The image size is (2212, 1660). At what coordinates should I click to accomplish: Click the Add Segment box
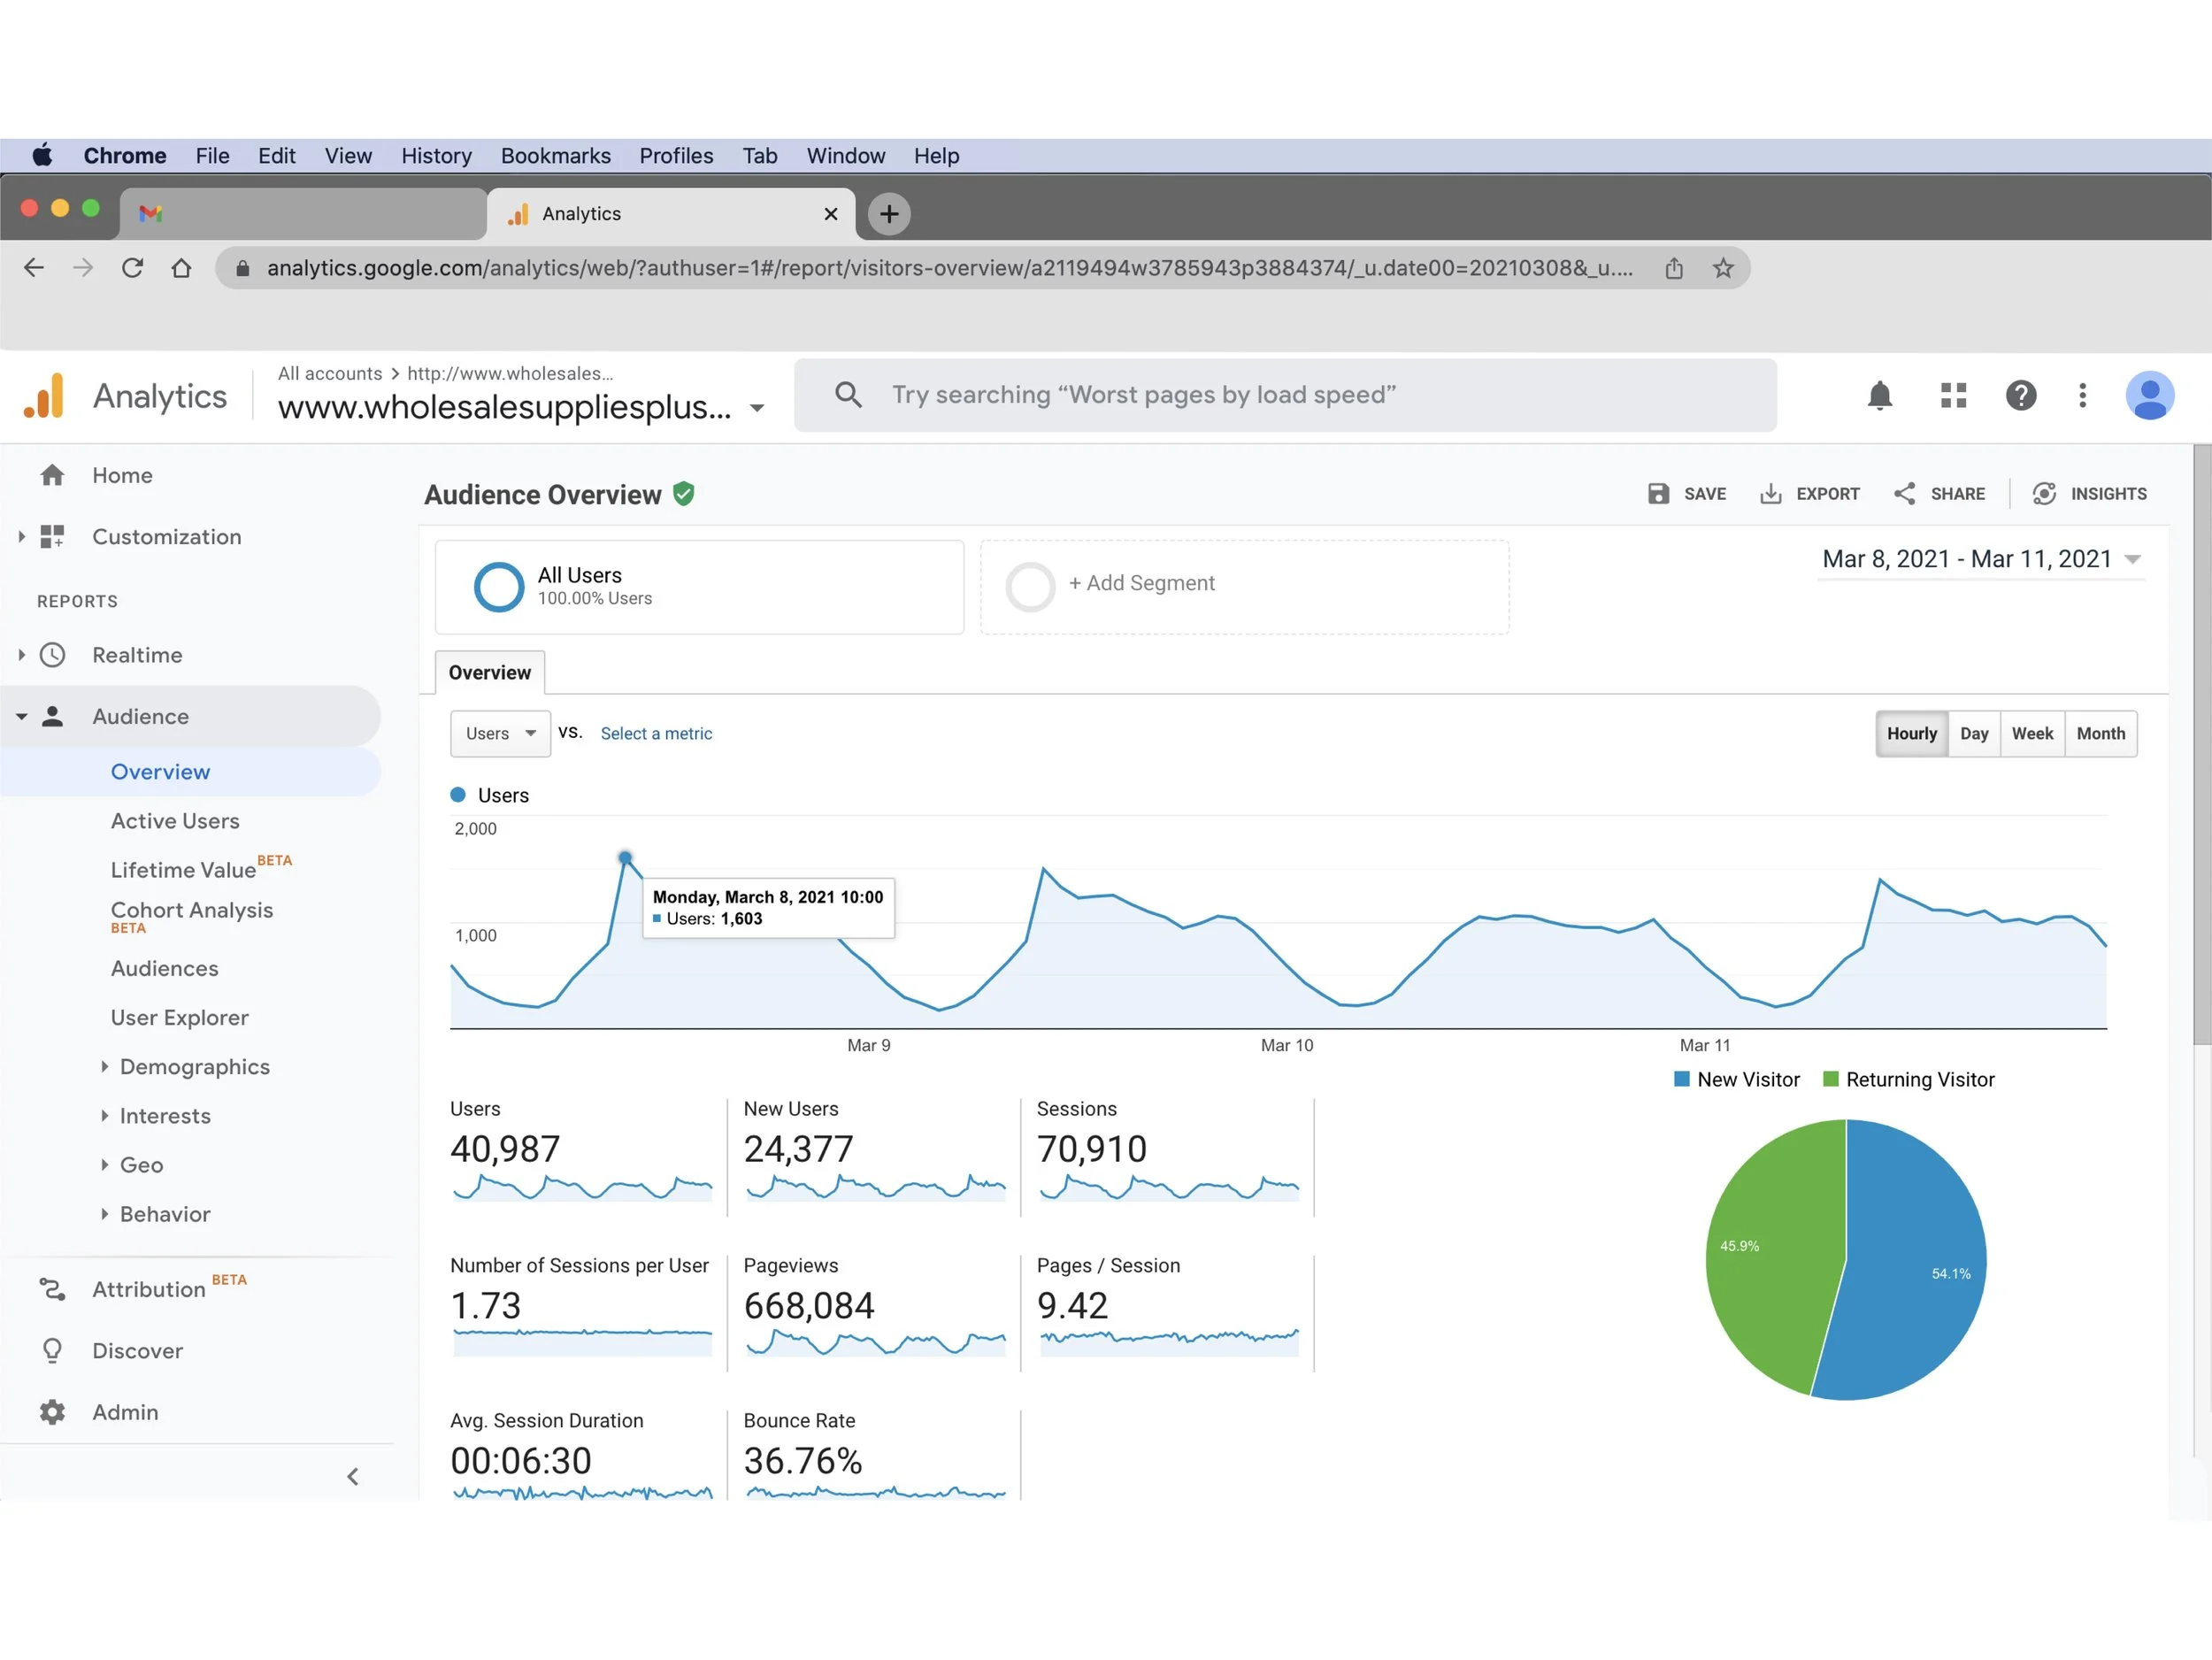(1243, 587)
